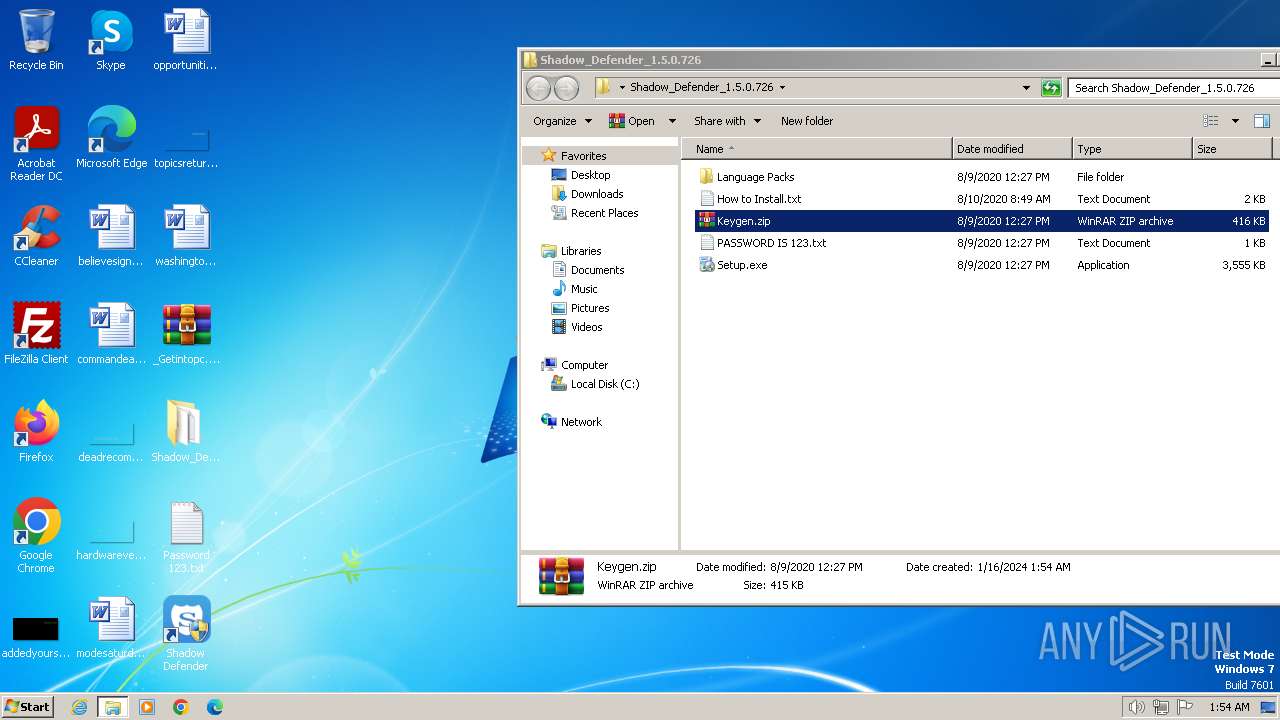Click the Open toolbar button

[x=632, y=121]
